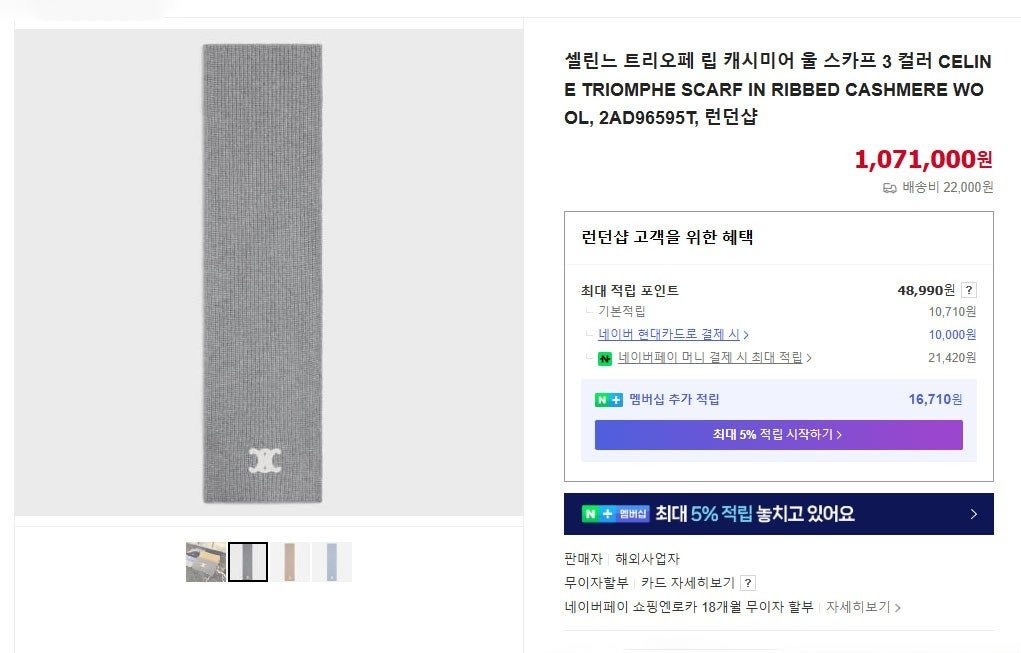Select the beige scarf color thumbnail
The width and height of the screenshot is (1021, 653).
coord(290,562)
